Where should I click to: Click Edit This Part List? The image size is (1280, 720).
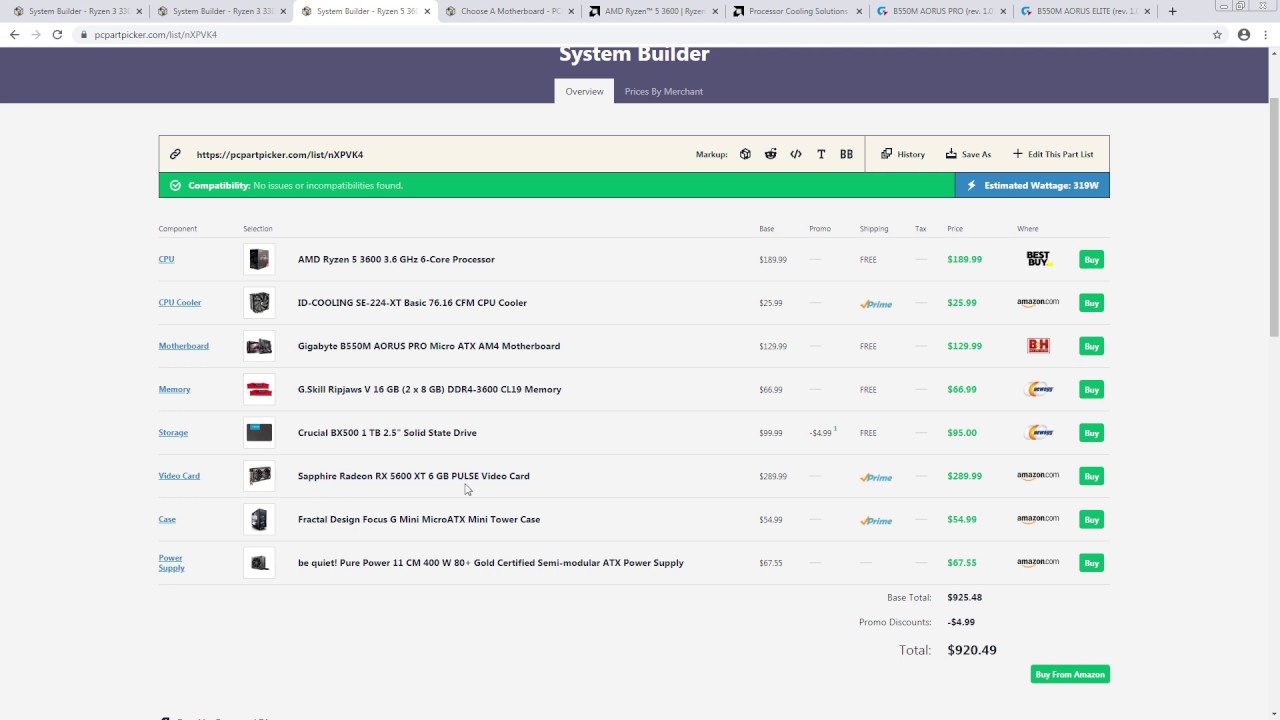pos(1053,154)
